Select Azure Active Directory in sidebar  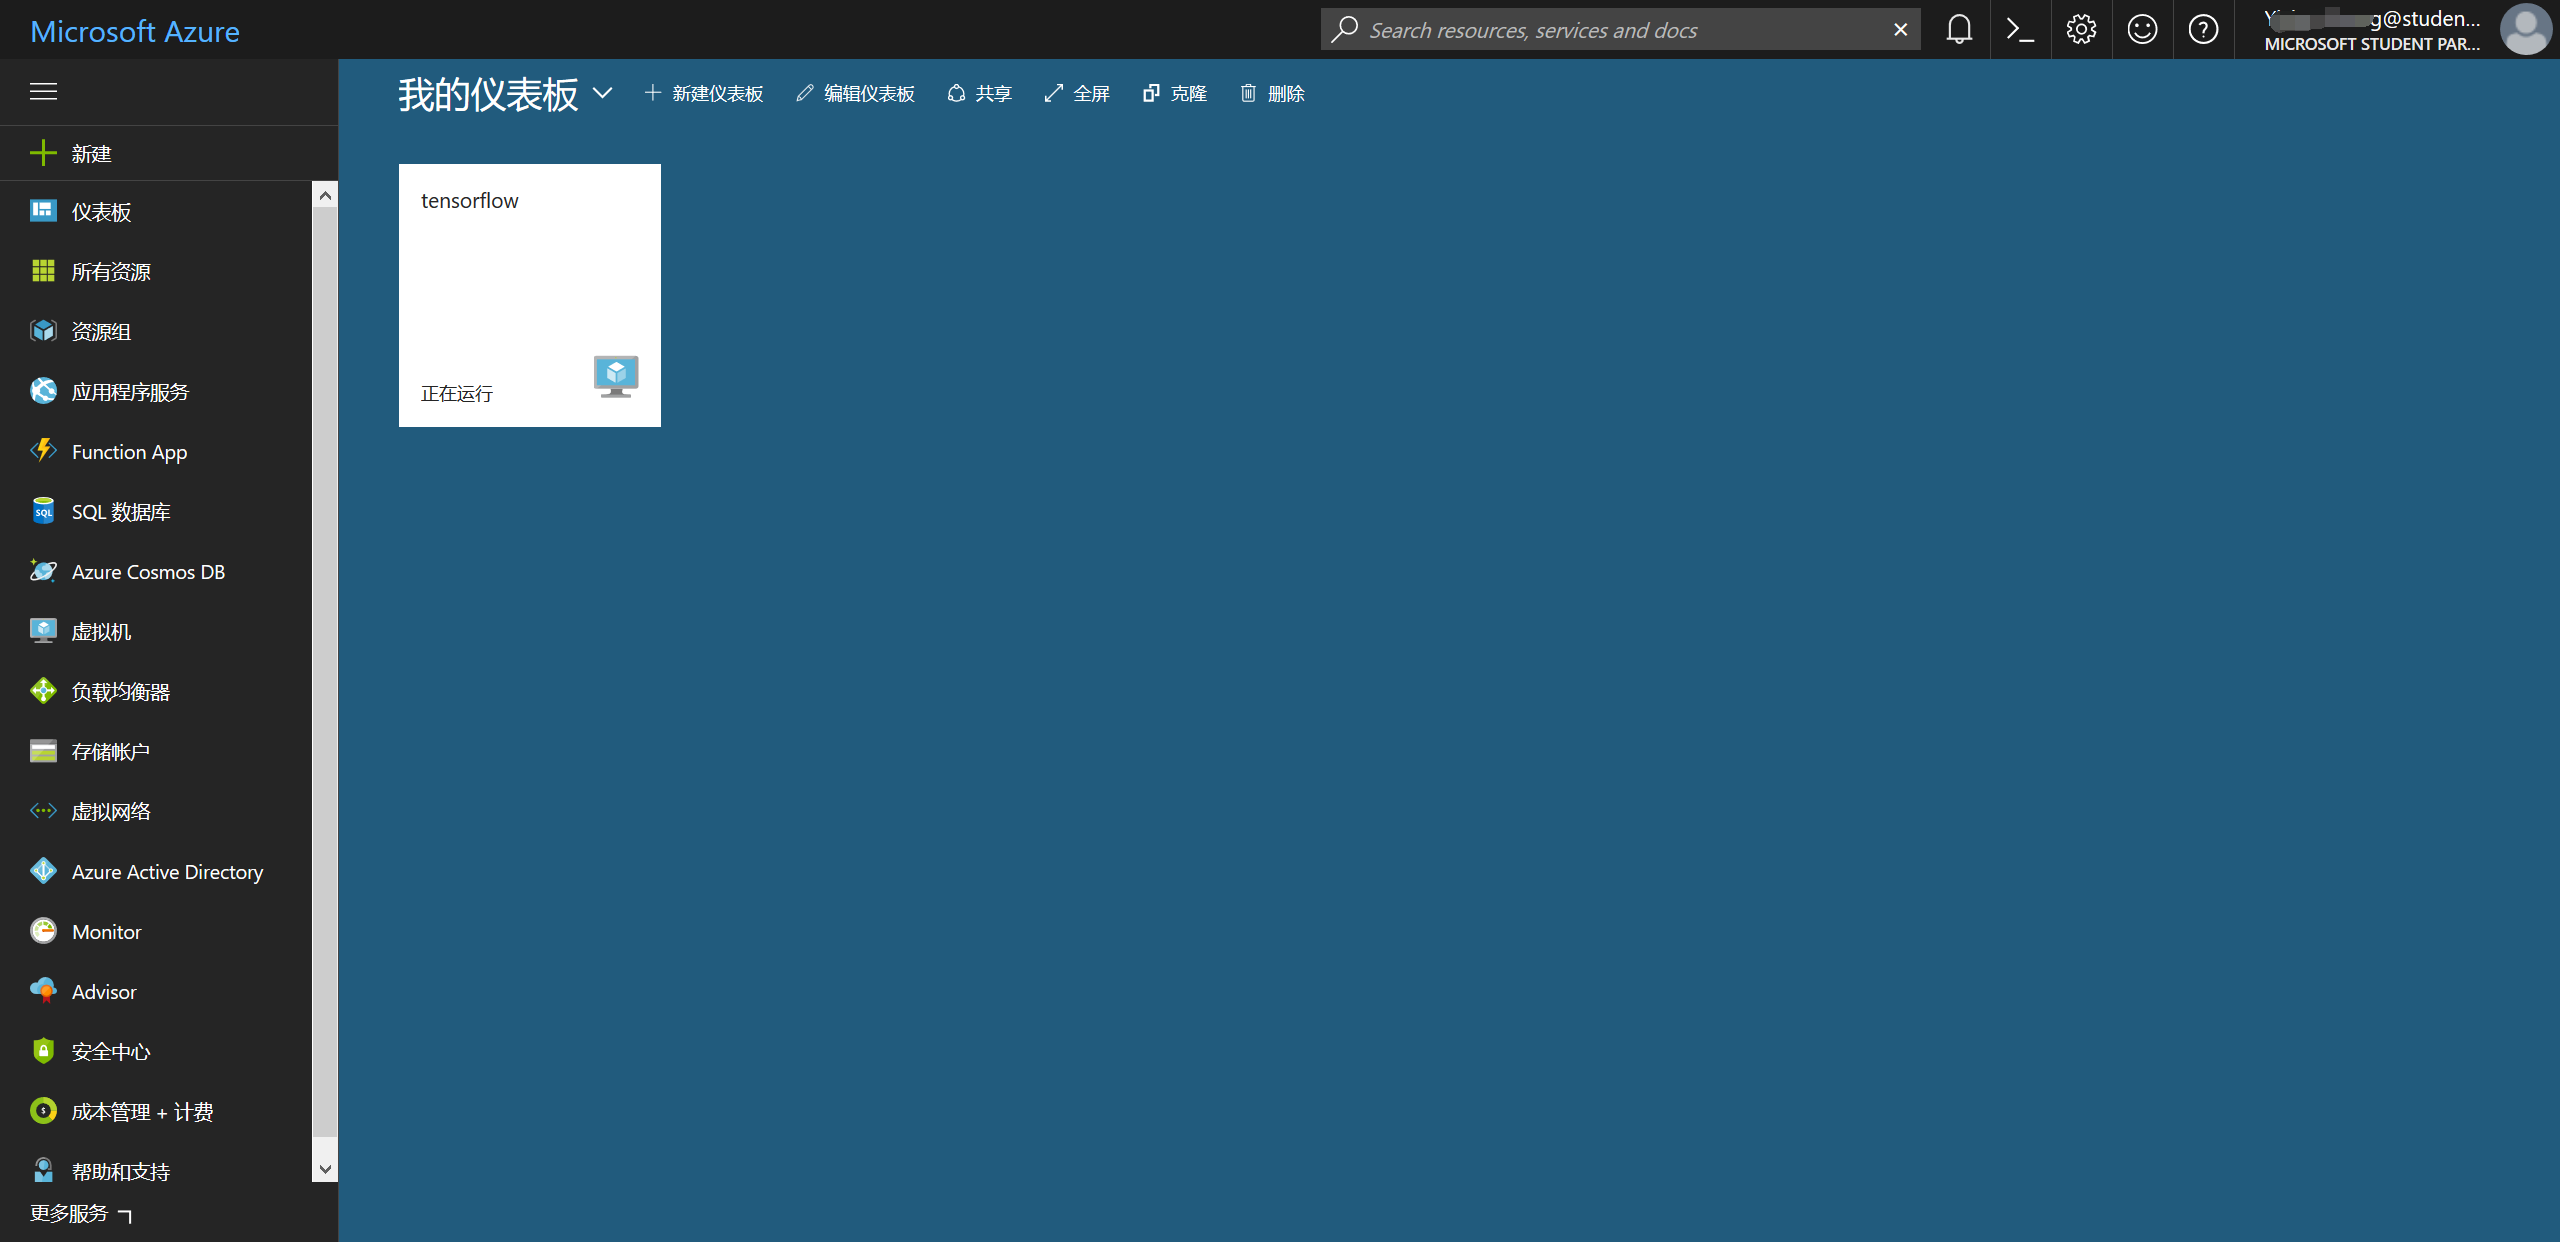click(x=167, y=872)
